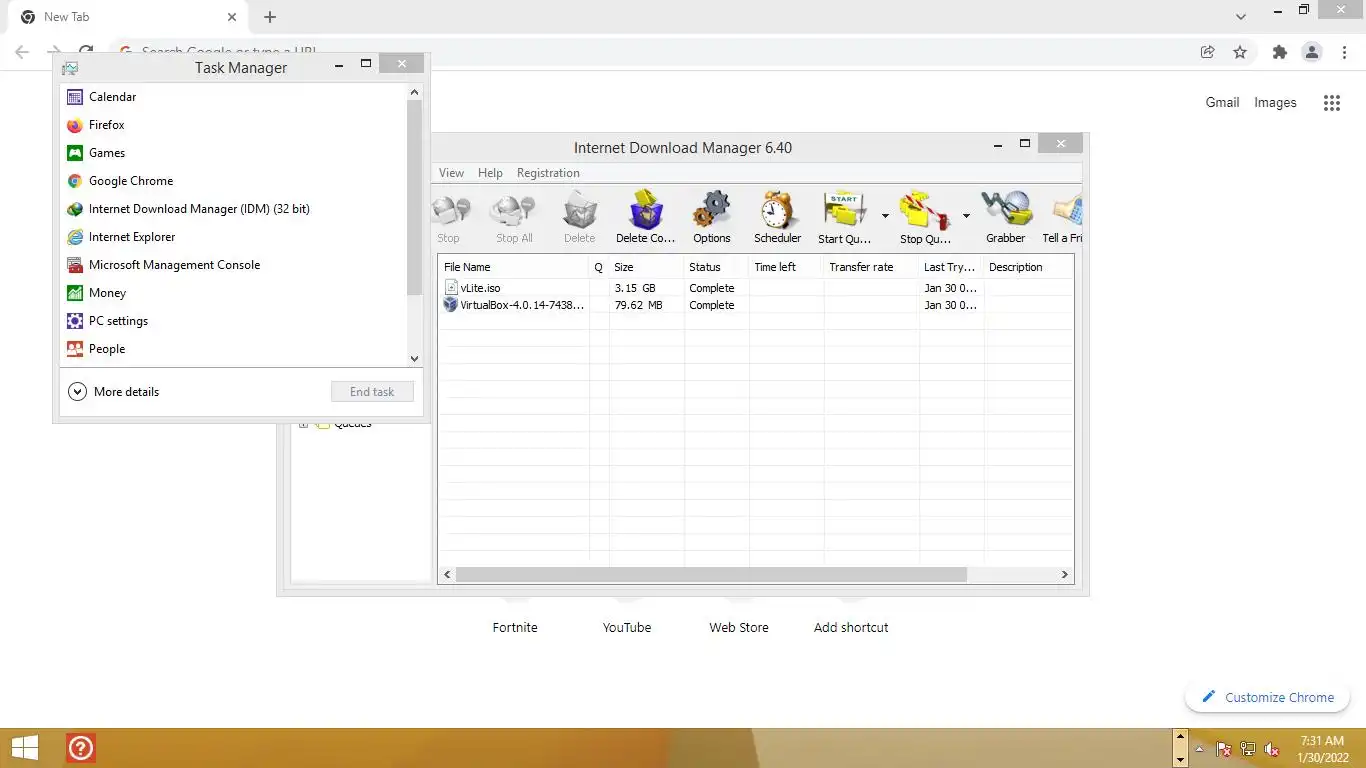Select the Firefox entry in Task Manager
Screen dimensions: 1366x768
pyautogui.click(x=234, y=125)
